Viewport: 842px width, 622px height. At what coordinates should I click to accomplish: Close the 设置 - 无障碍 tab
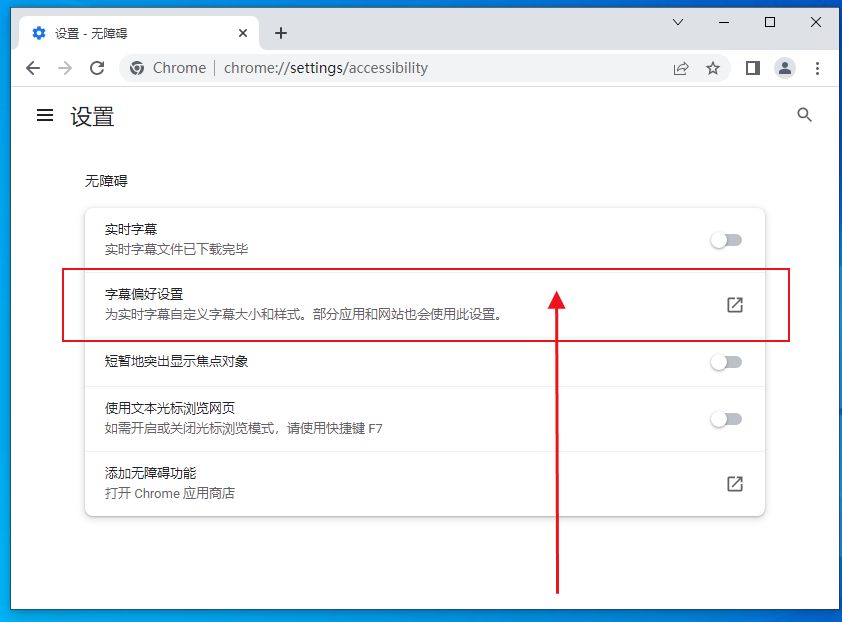(x=243, y=33)
